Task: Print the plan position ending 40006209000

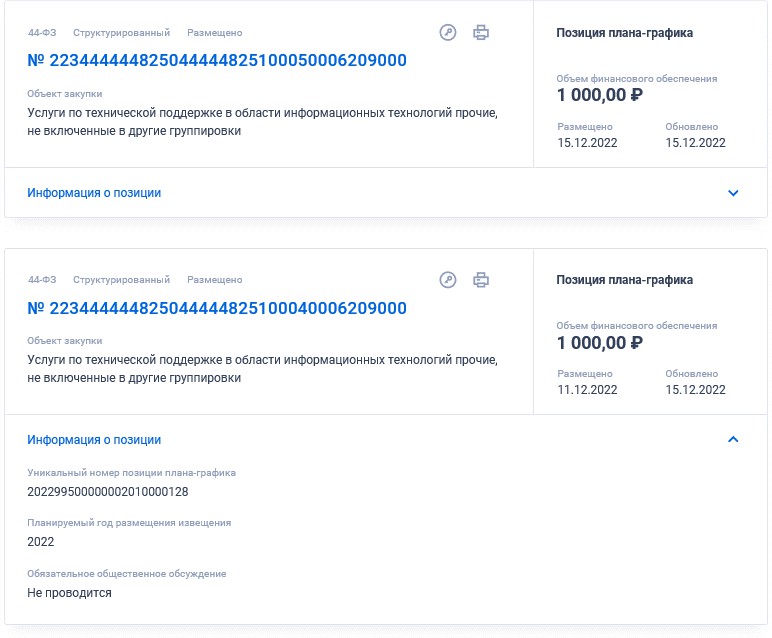Action: point(481,280)
